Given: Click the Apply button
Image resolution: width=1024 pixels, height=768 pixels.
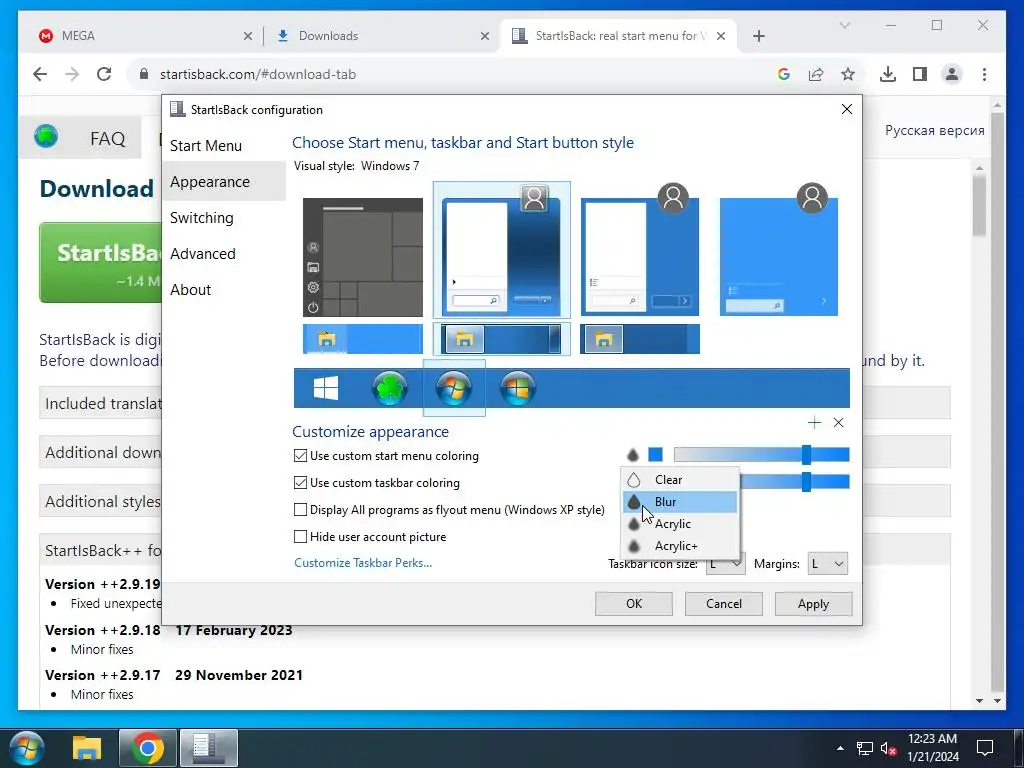Looking at the screenshot, I should click(x=813, y=604).
